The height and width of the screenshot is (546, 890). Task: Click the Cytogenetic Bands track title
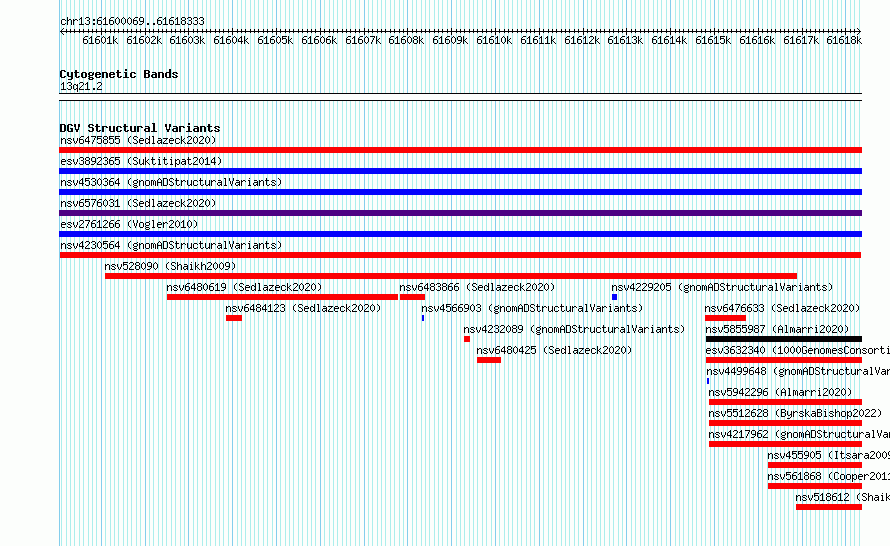(x=119, y=74)
